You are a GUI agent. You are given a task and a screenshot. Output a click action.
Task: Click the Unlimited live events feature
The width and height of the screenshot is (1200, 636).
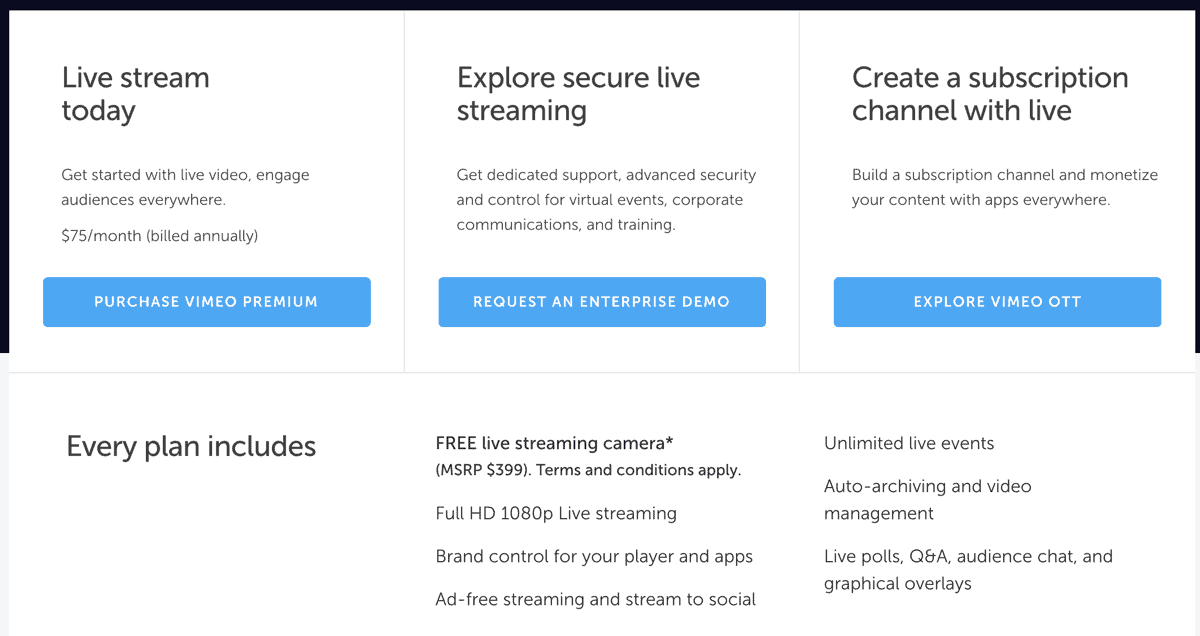click(x=909, y=443)
